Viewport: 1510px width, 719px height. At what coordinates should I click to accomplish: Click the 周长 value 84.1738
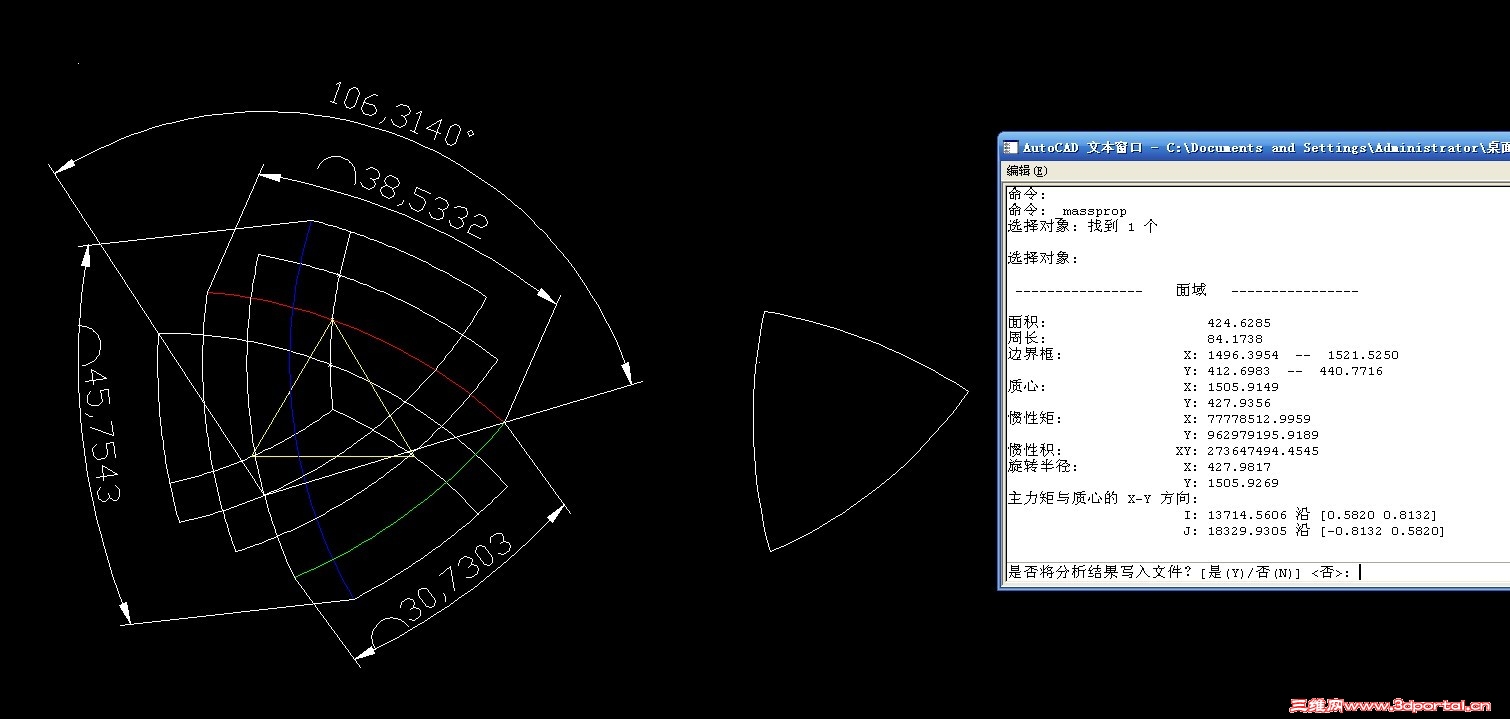1235,339
